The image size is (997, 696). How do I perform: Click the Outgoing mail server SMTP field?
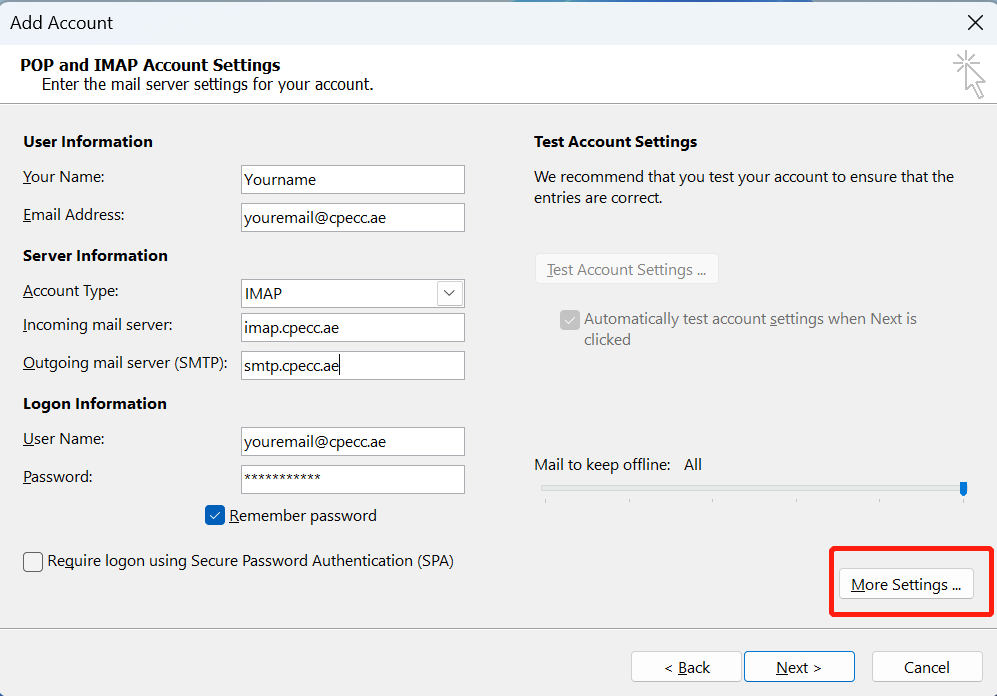coord(353,365)
